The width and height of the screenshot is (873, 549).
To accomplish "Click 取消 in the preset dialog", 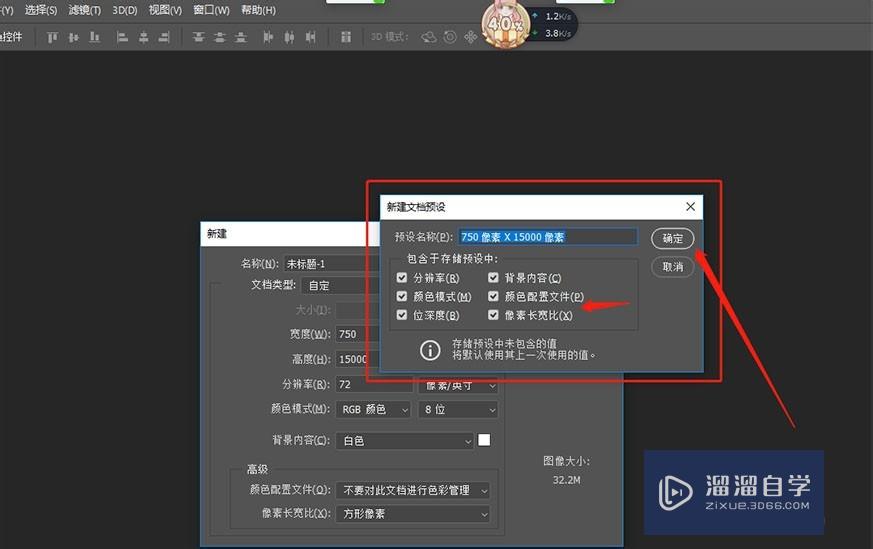I will coord(673,267).
